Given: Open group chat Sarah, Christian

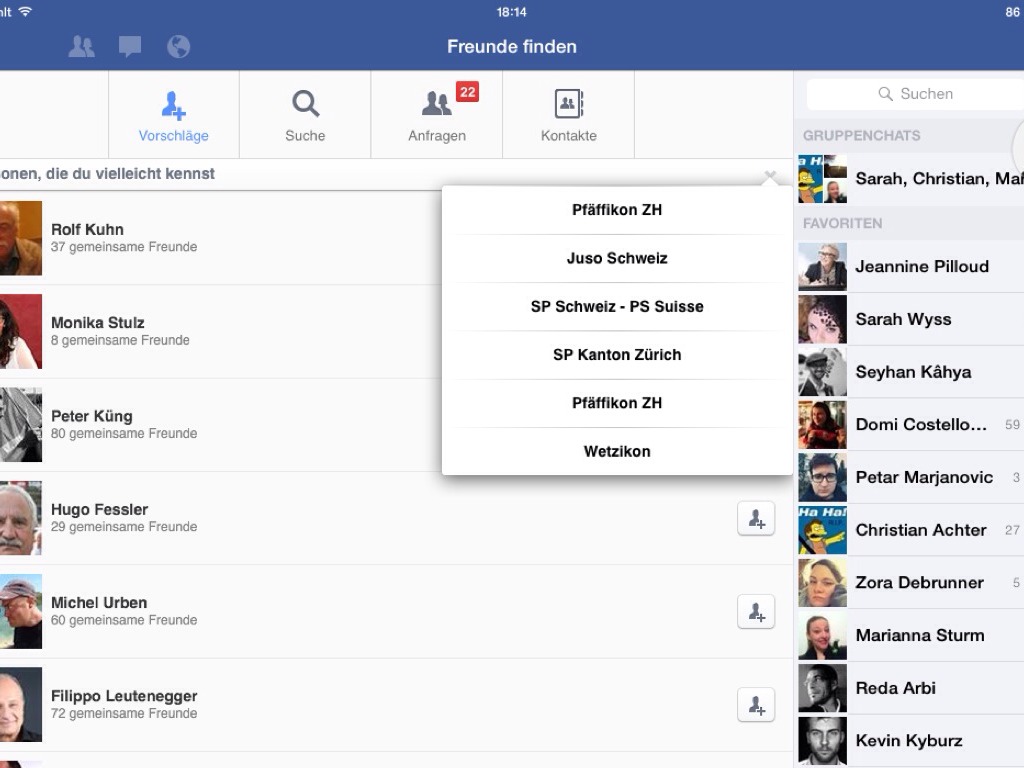Looking at the screenshot, I should 920,179.
